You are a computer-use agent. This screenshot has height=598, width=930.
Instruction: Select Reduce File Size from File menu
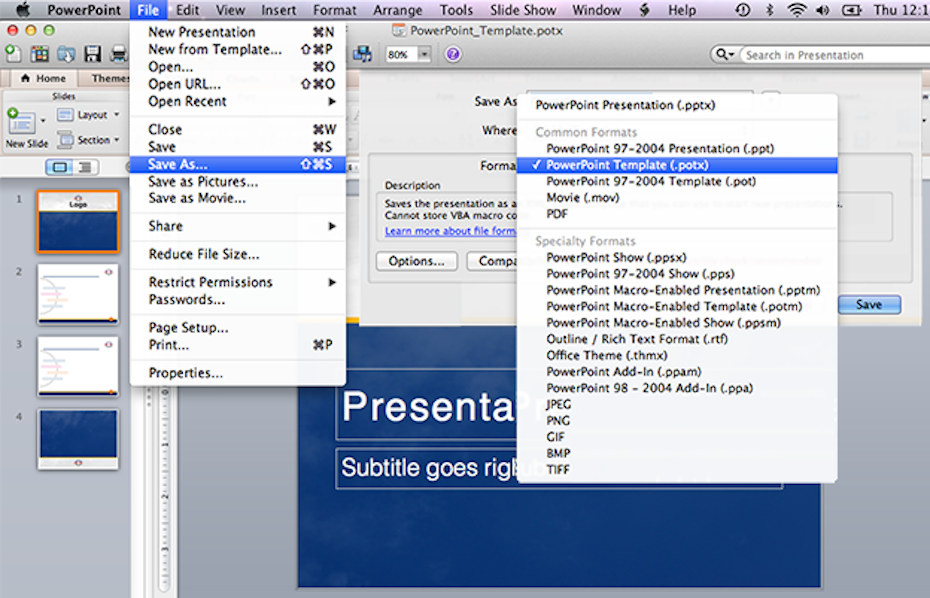pyautogui.click(x=204, y=254)
